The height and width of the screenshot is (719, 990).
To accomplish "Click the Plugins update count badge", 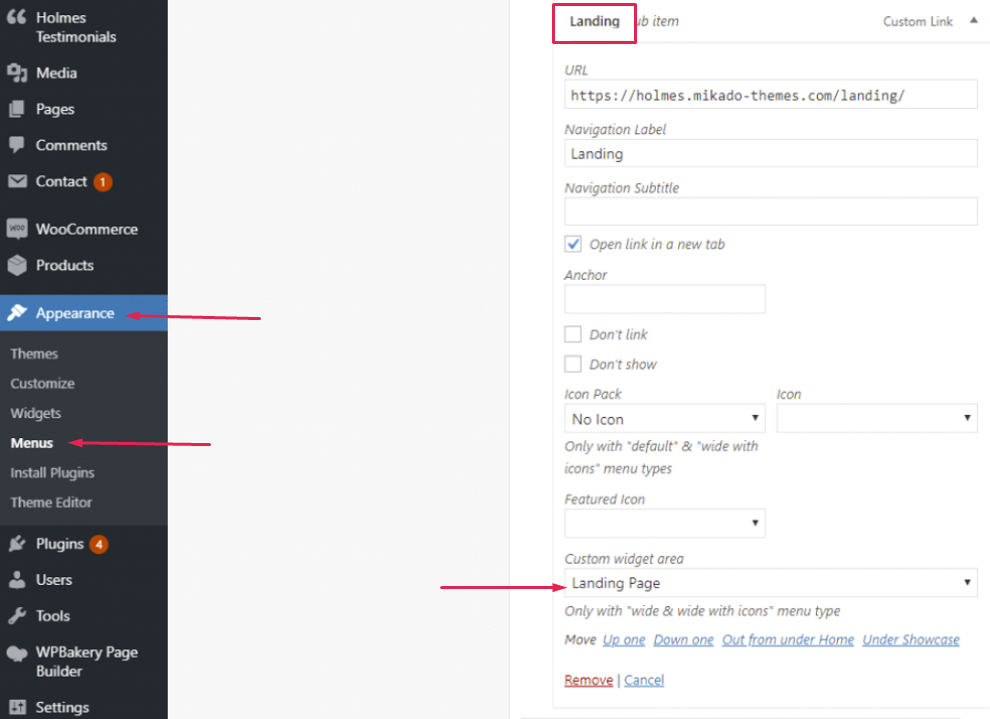I will (x=98, y=544).
